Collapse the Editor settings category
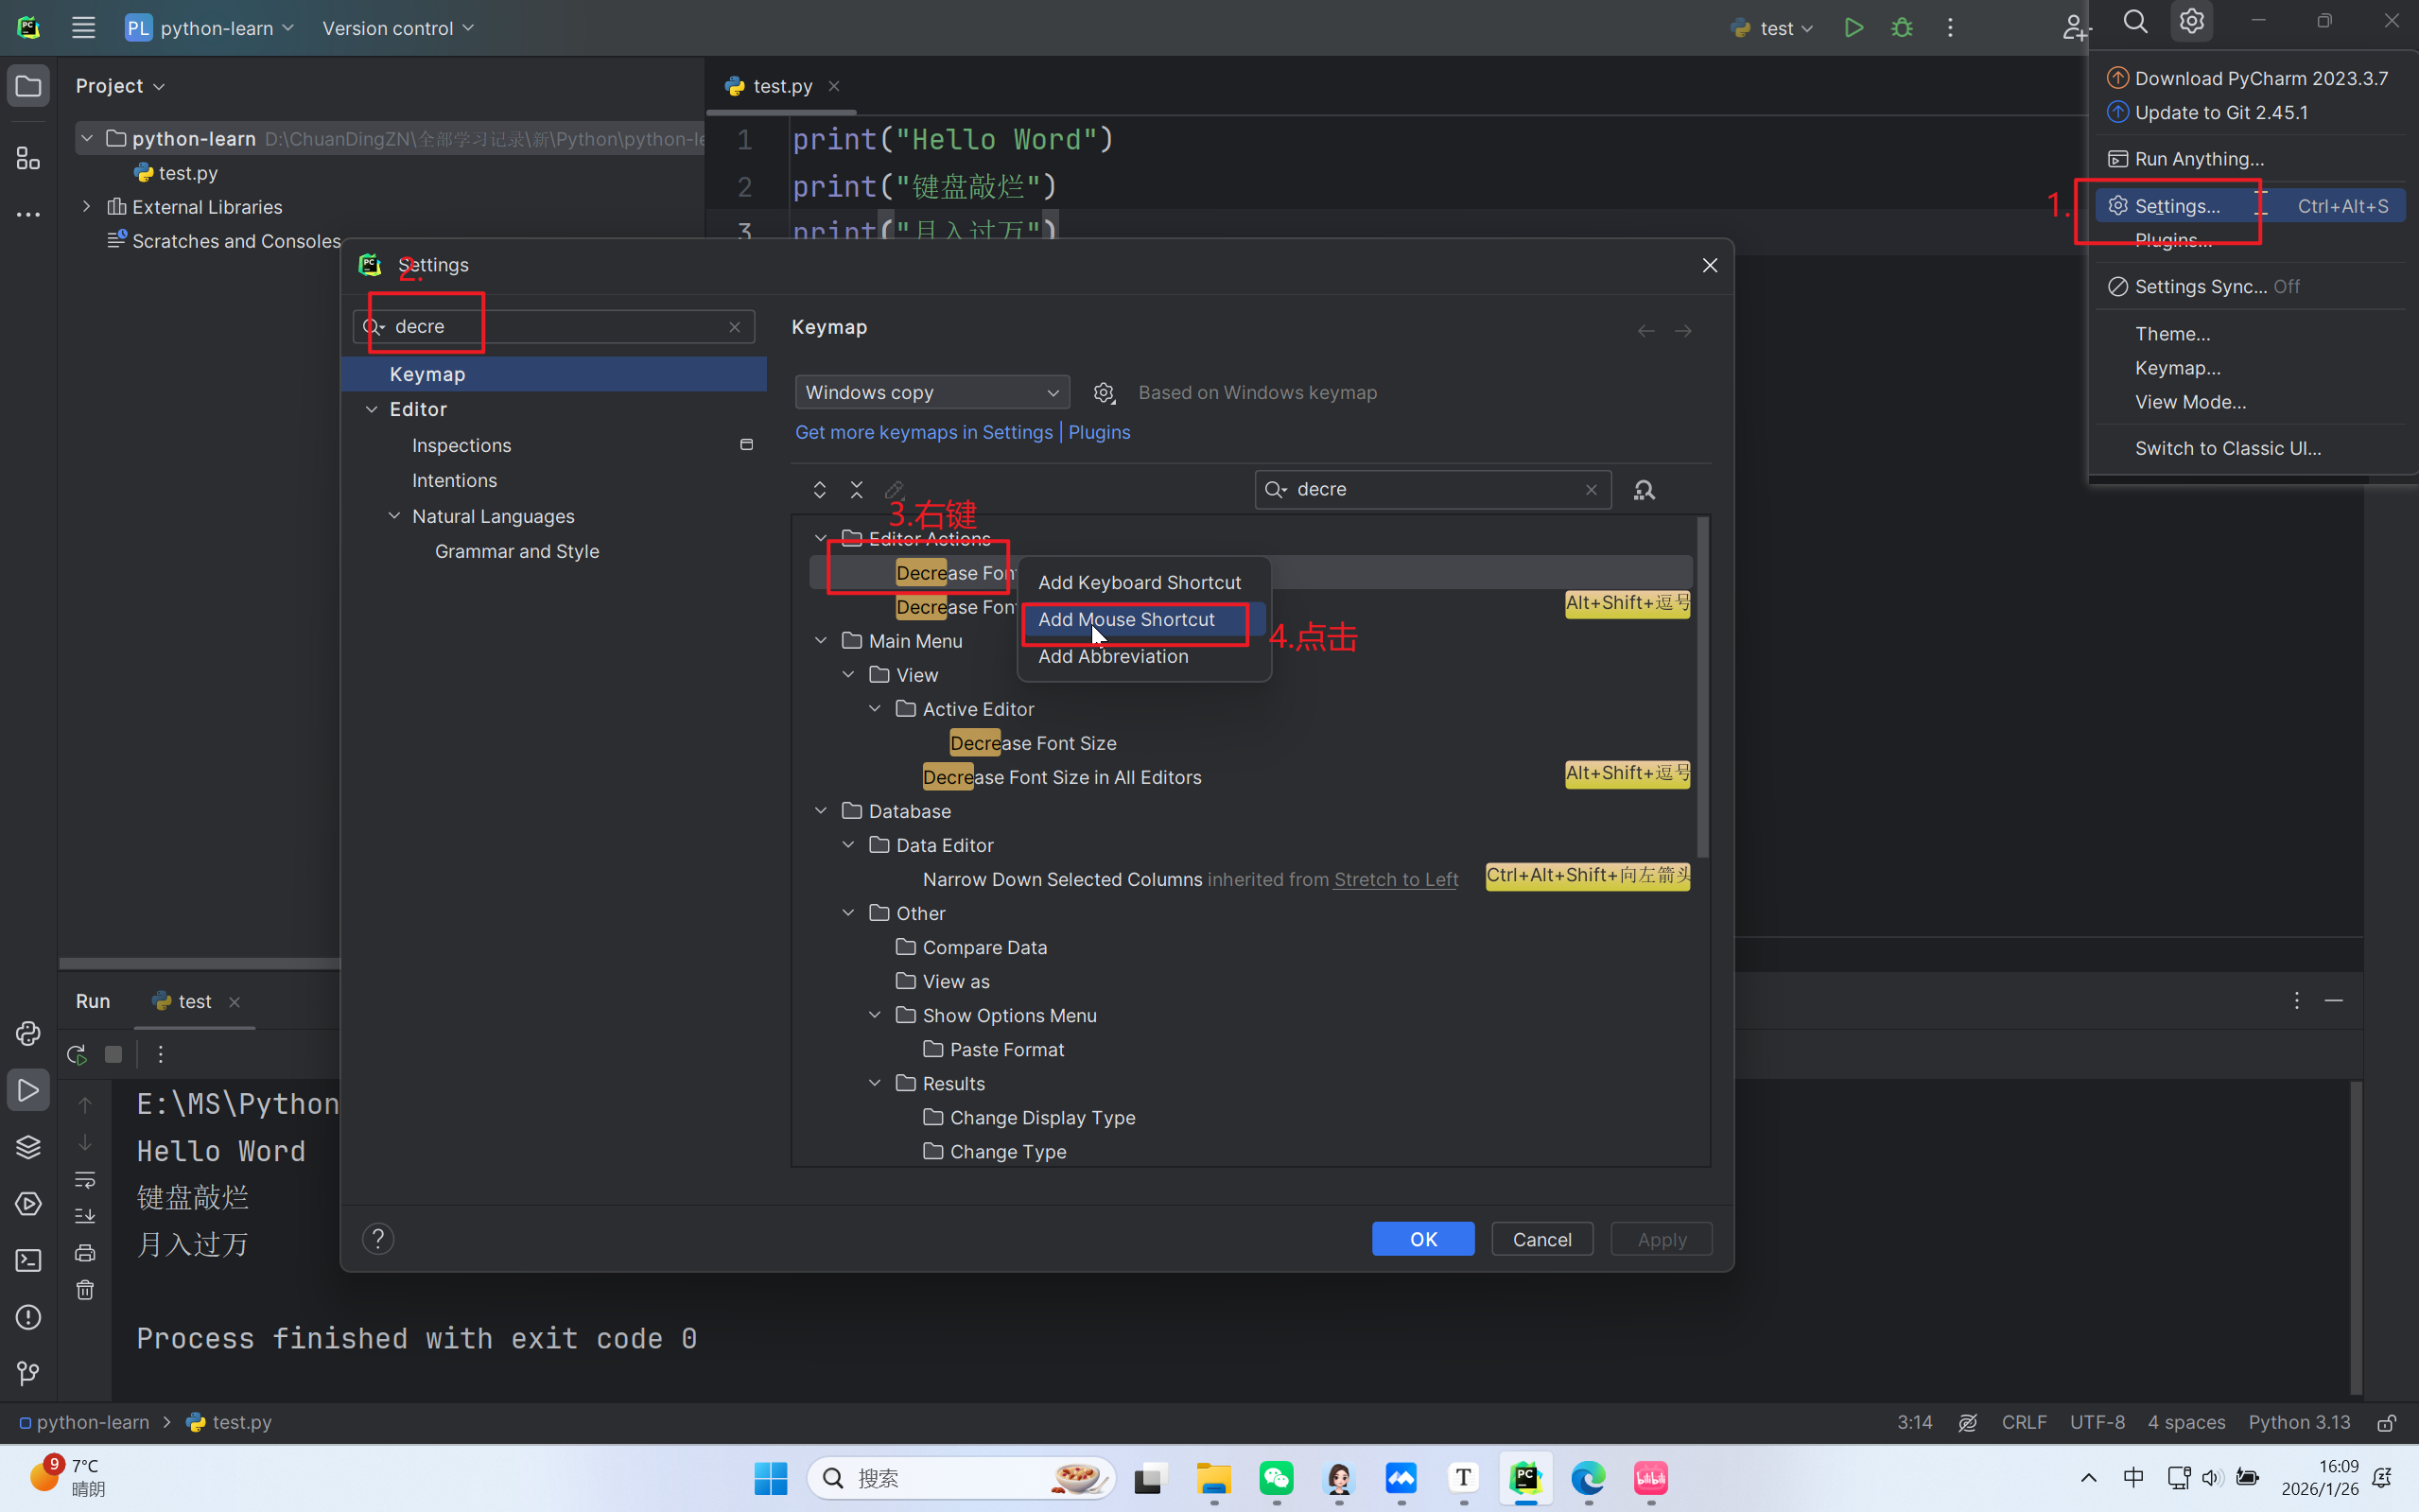This screenshot has height=1512, width=2419. 372,409
